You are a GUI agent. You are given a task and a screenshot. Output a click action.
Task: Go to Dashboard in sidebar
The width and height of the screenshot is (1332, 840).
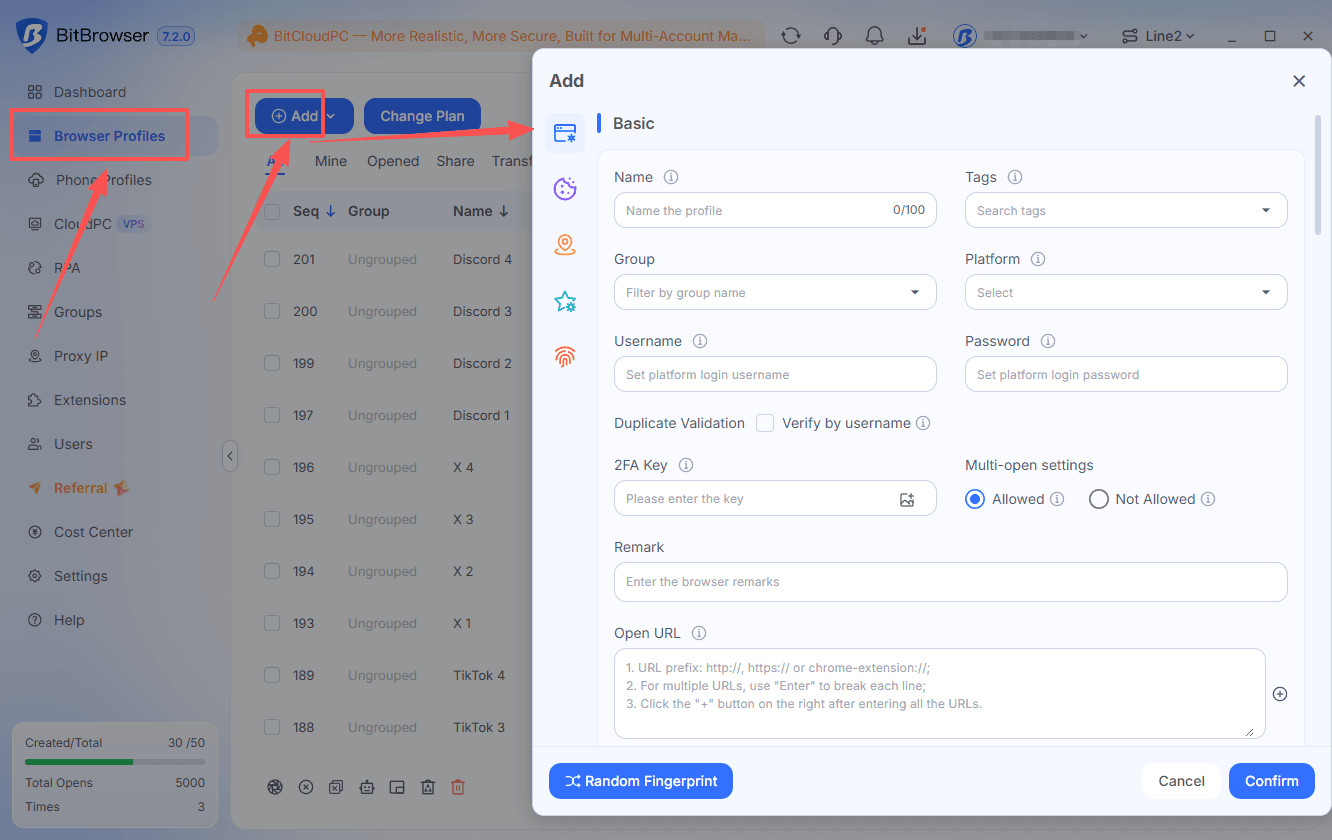[x=90, y=92]
